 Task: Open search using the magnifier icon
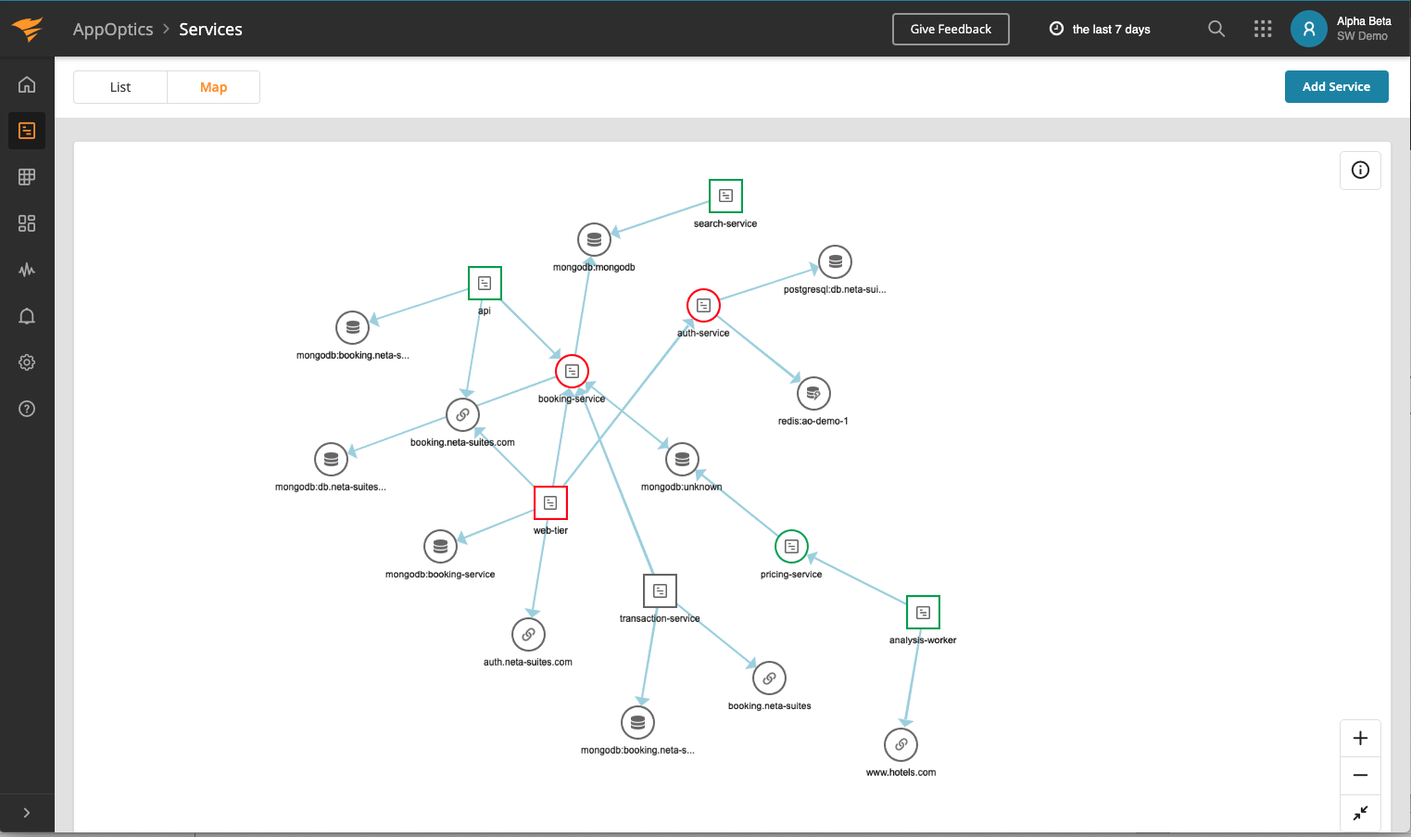(1216, 29)
